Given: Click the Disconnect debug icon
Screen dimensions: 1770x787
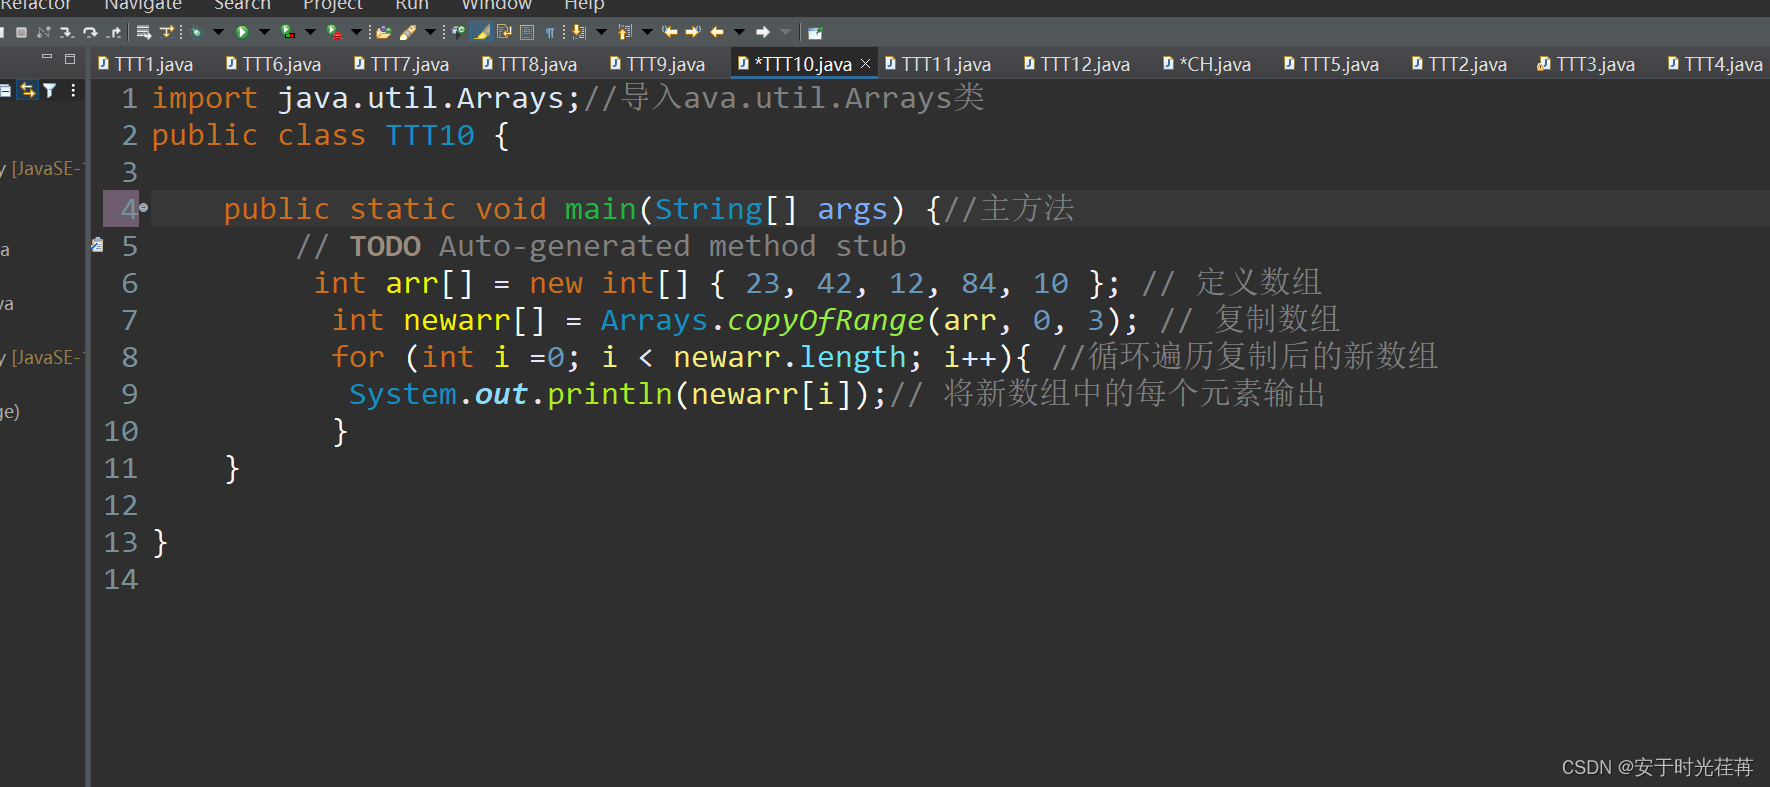Looking at the screenshot, I should coord(44,32).
